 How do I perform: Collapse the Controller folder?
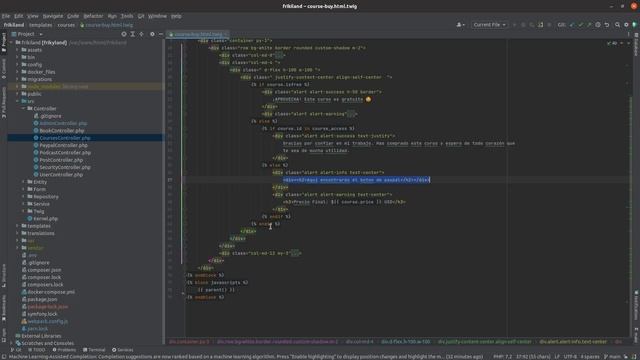(x=23, y=109)
